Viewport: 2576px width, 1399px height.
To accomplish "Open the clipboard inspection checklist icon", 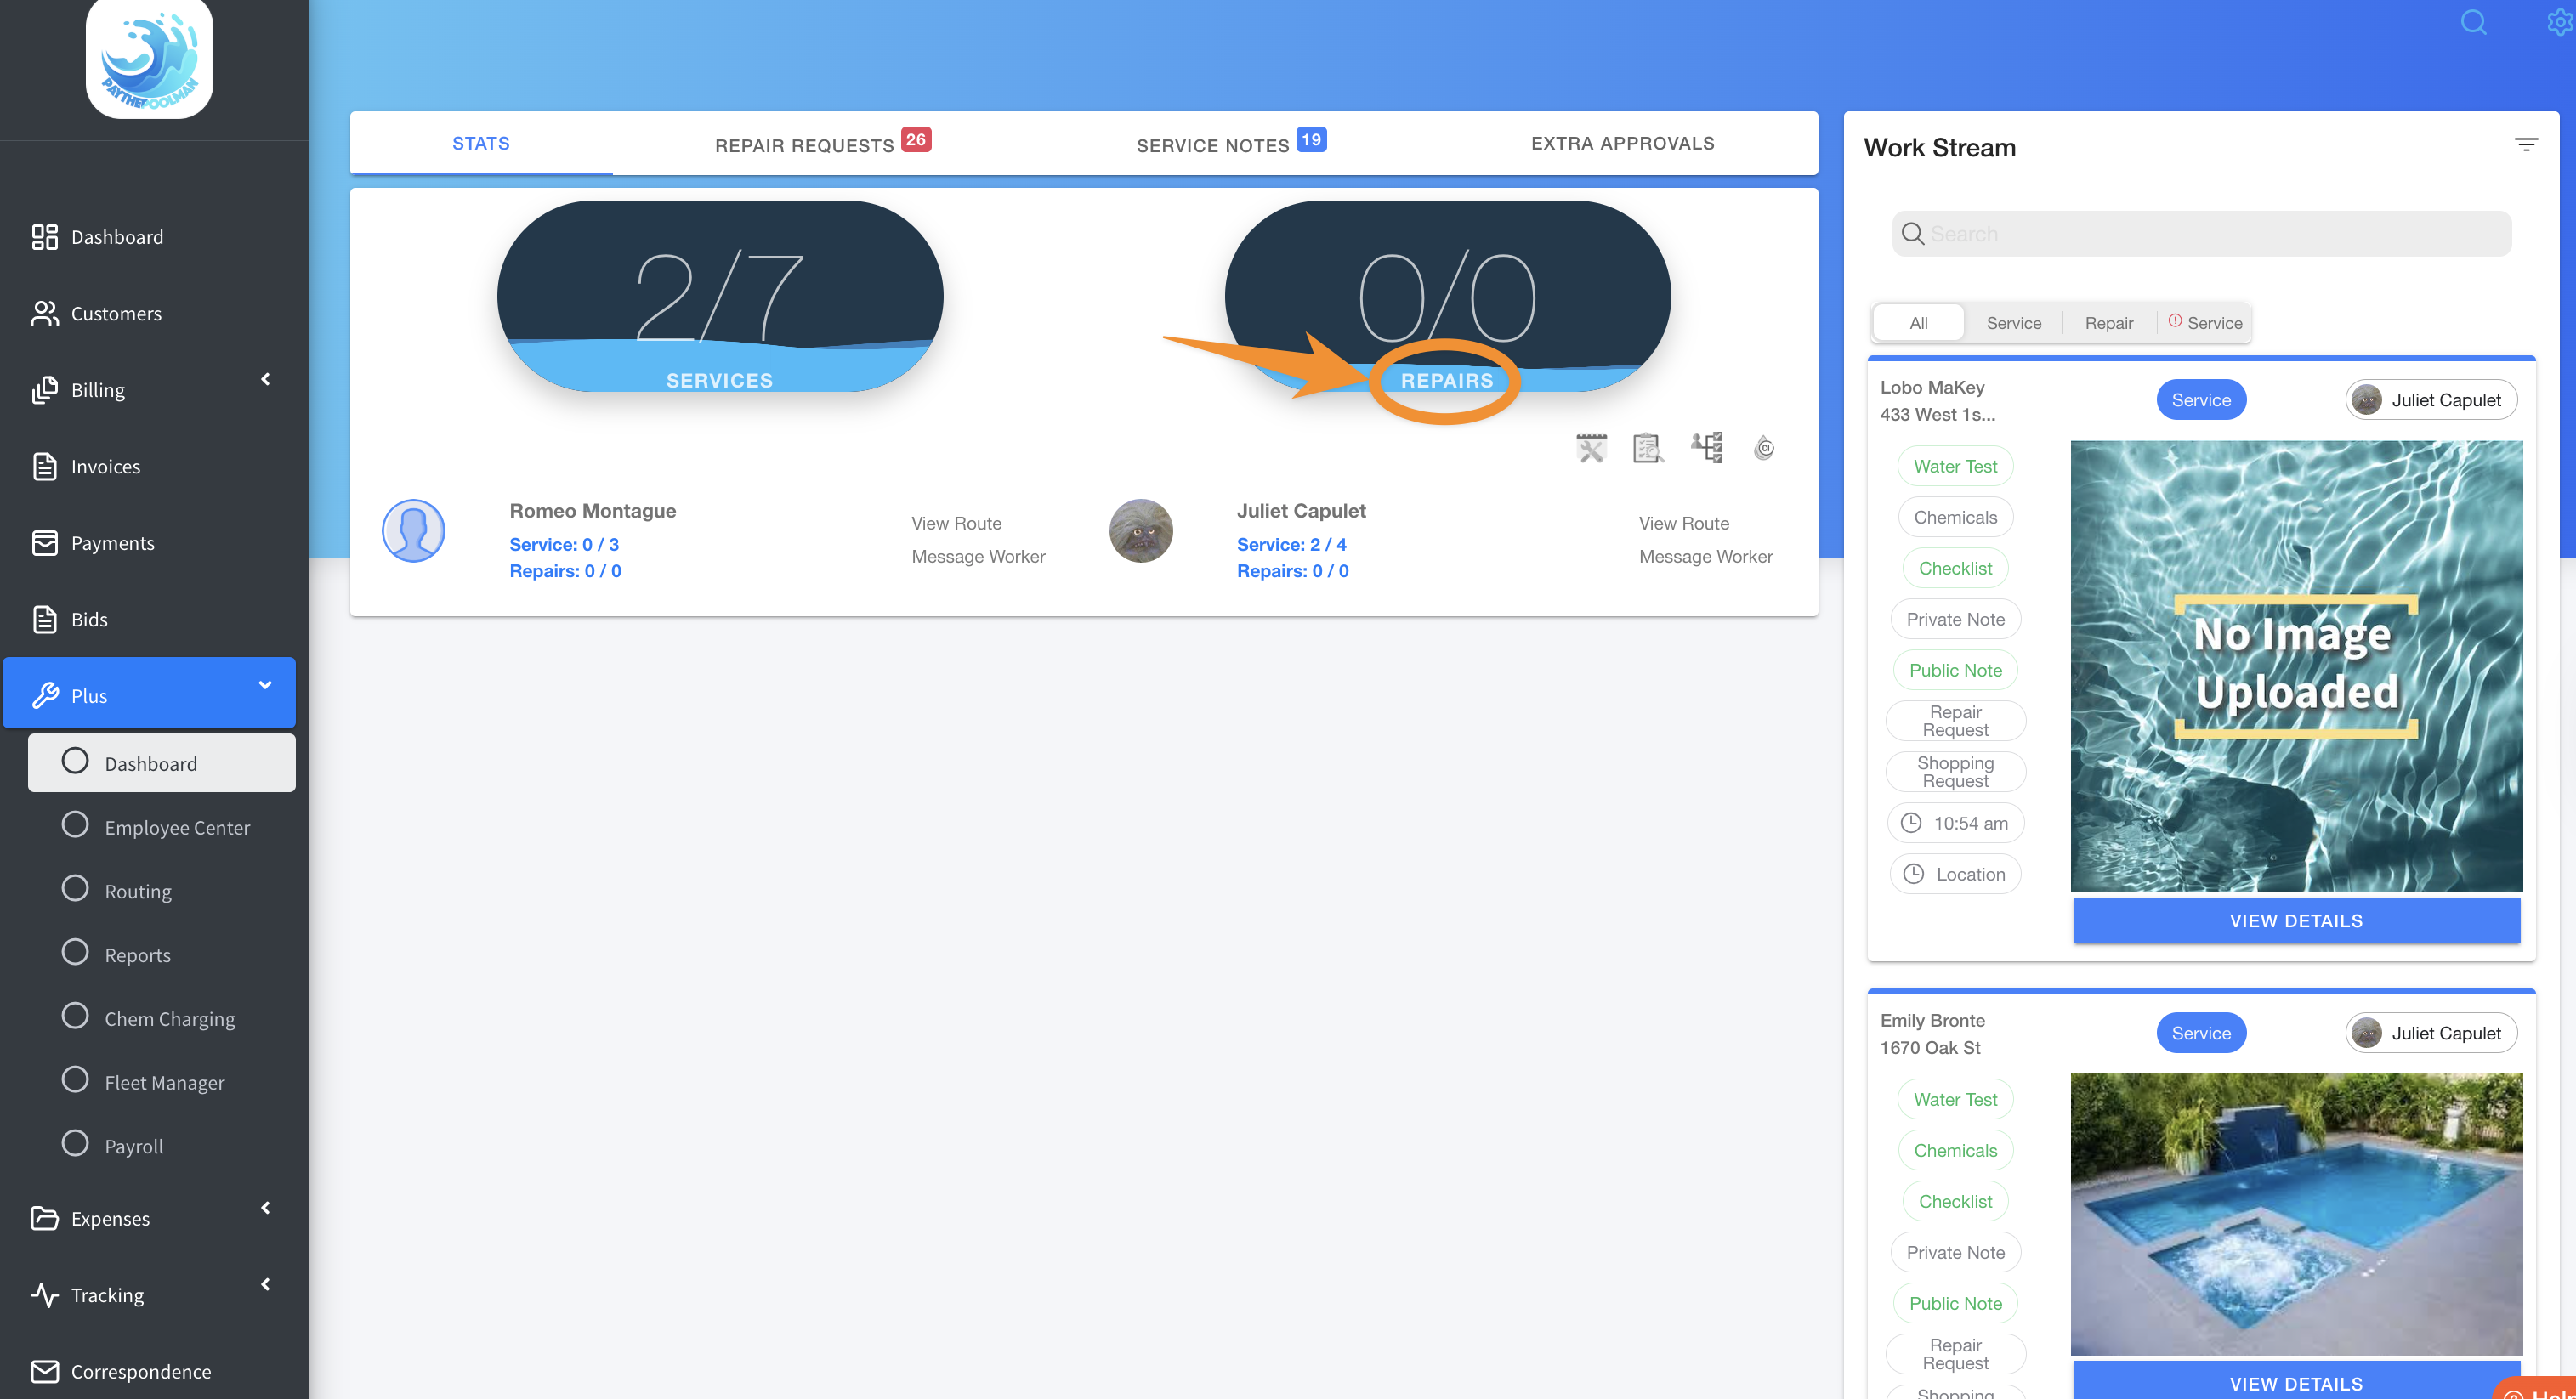I will [1647, 448].
